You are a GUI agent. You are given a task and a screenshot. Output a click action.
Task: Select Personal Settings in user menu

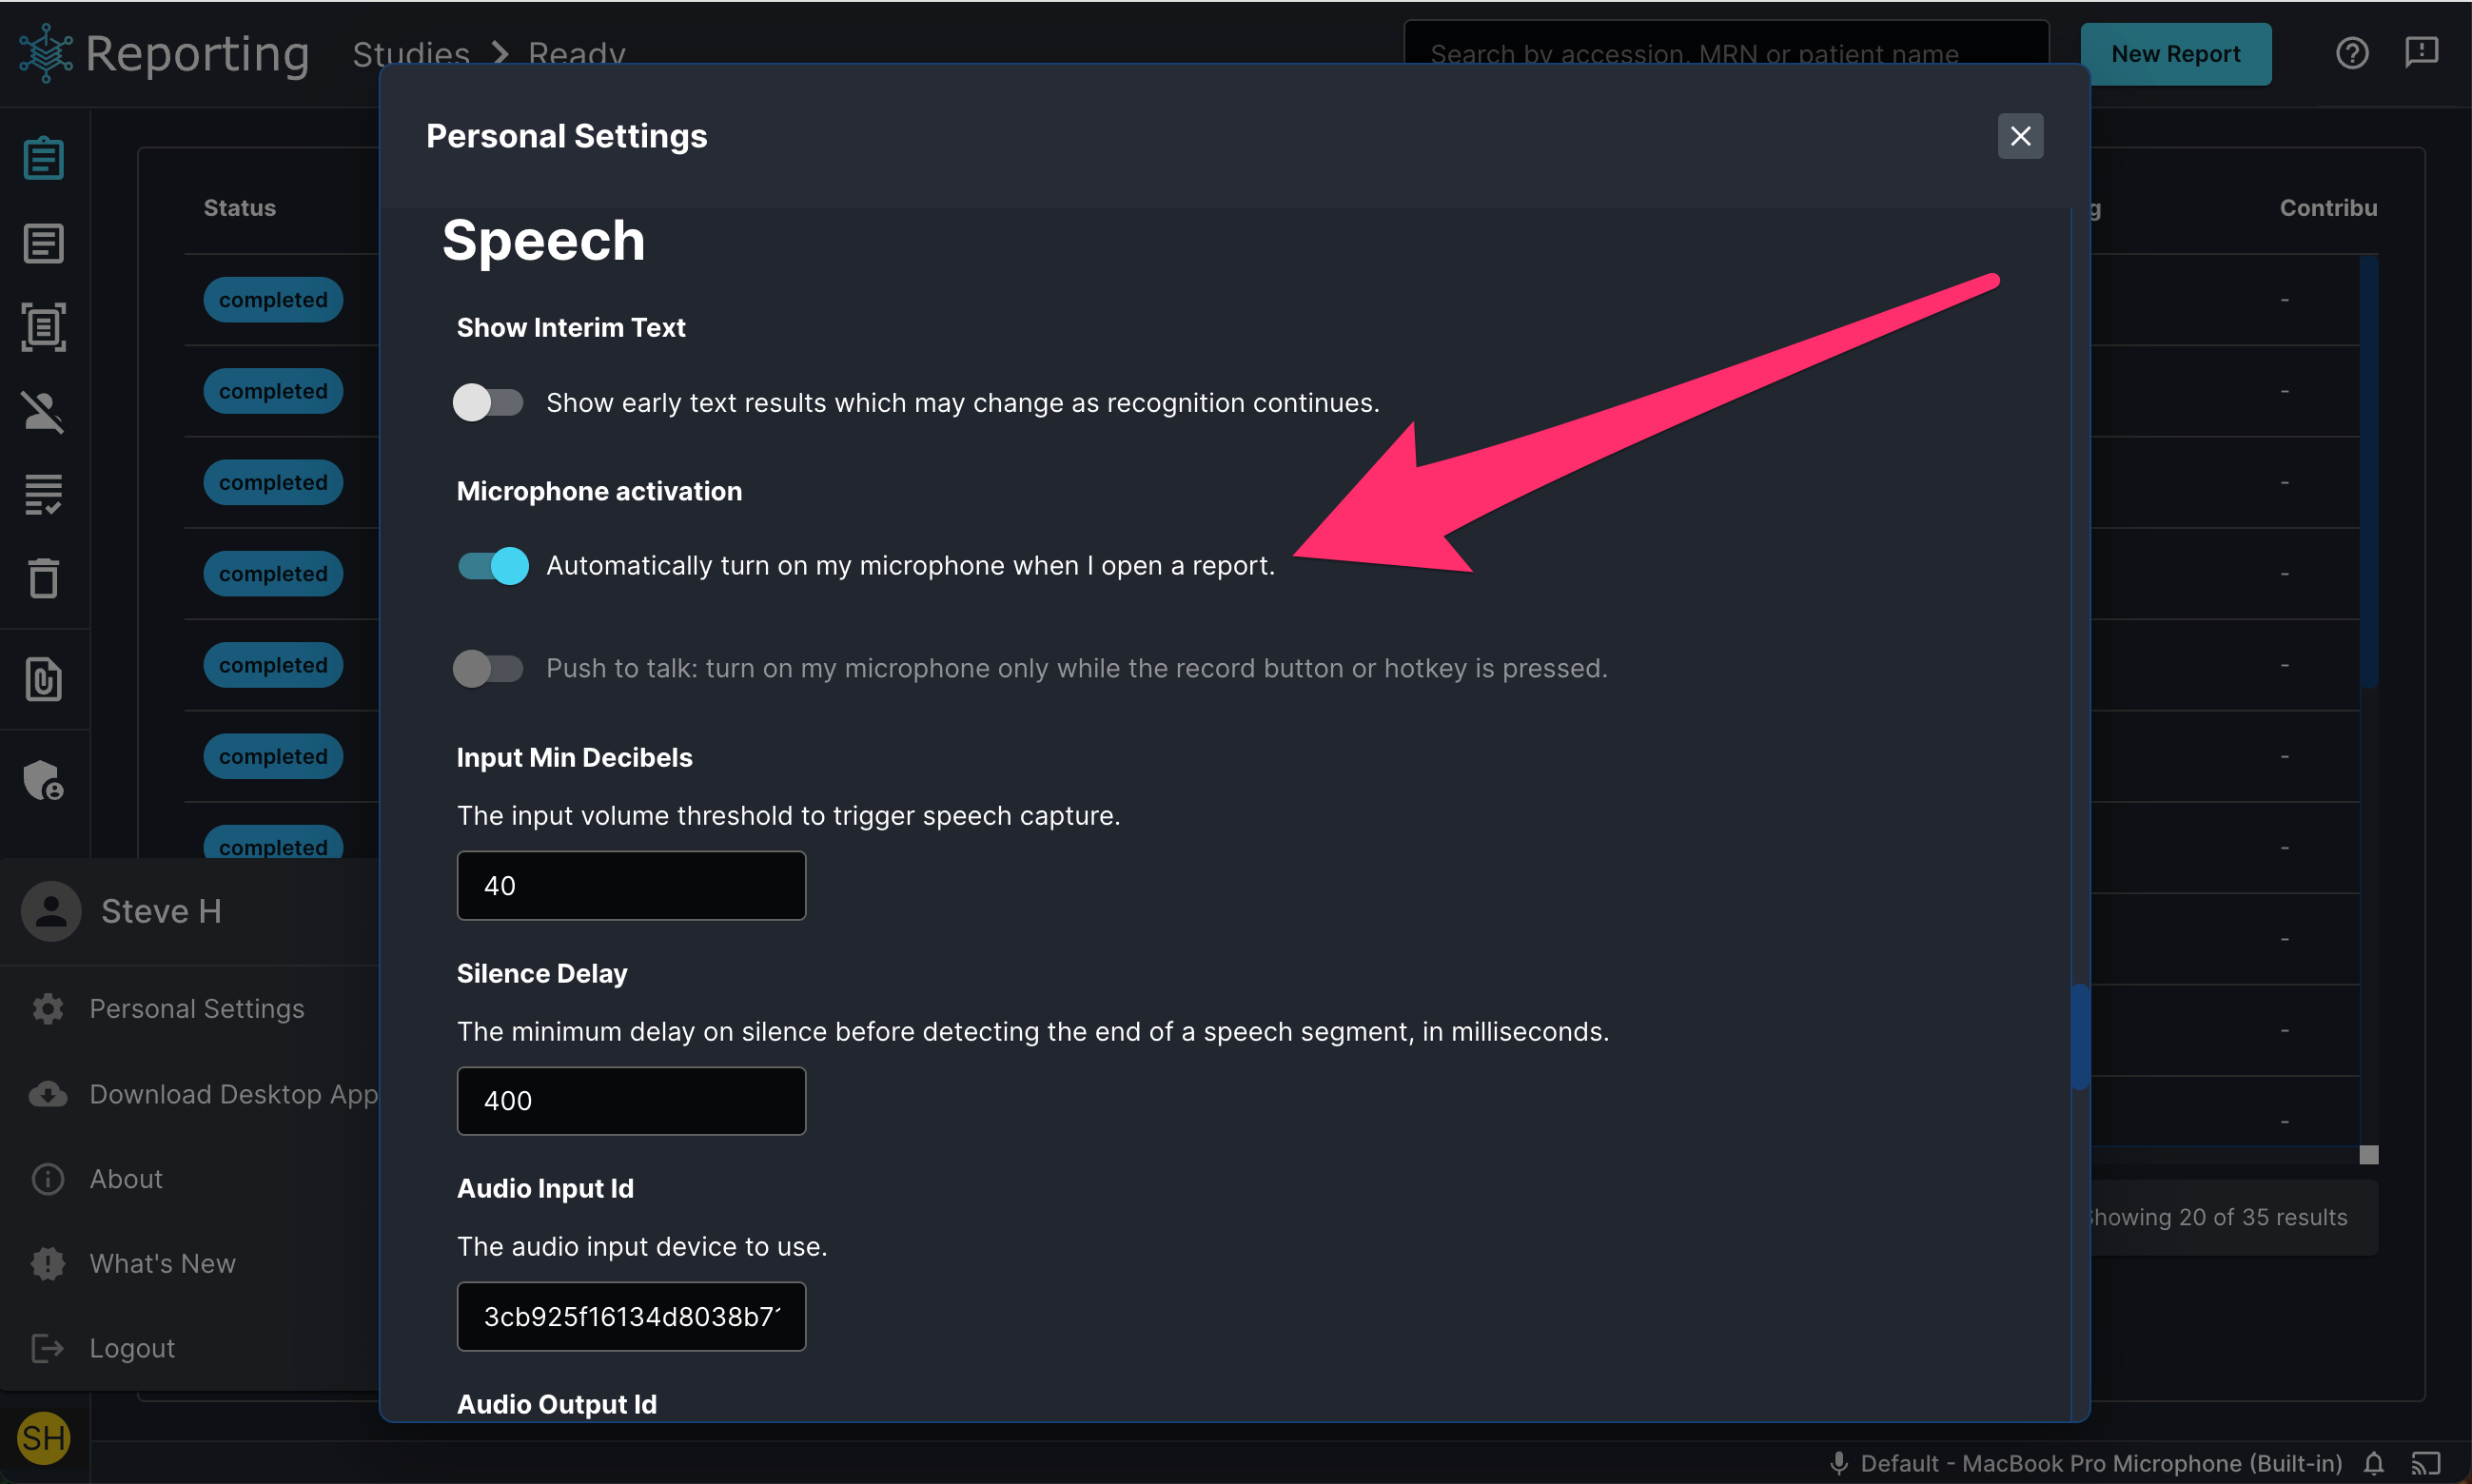195,1009
